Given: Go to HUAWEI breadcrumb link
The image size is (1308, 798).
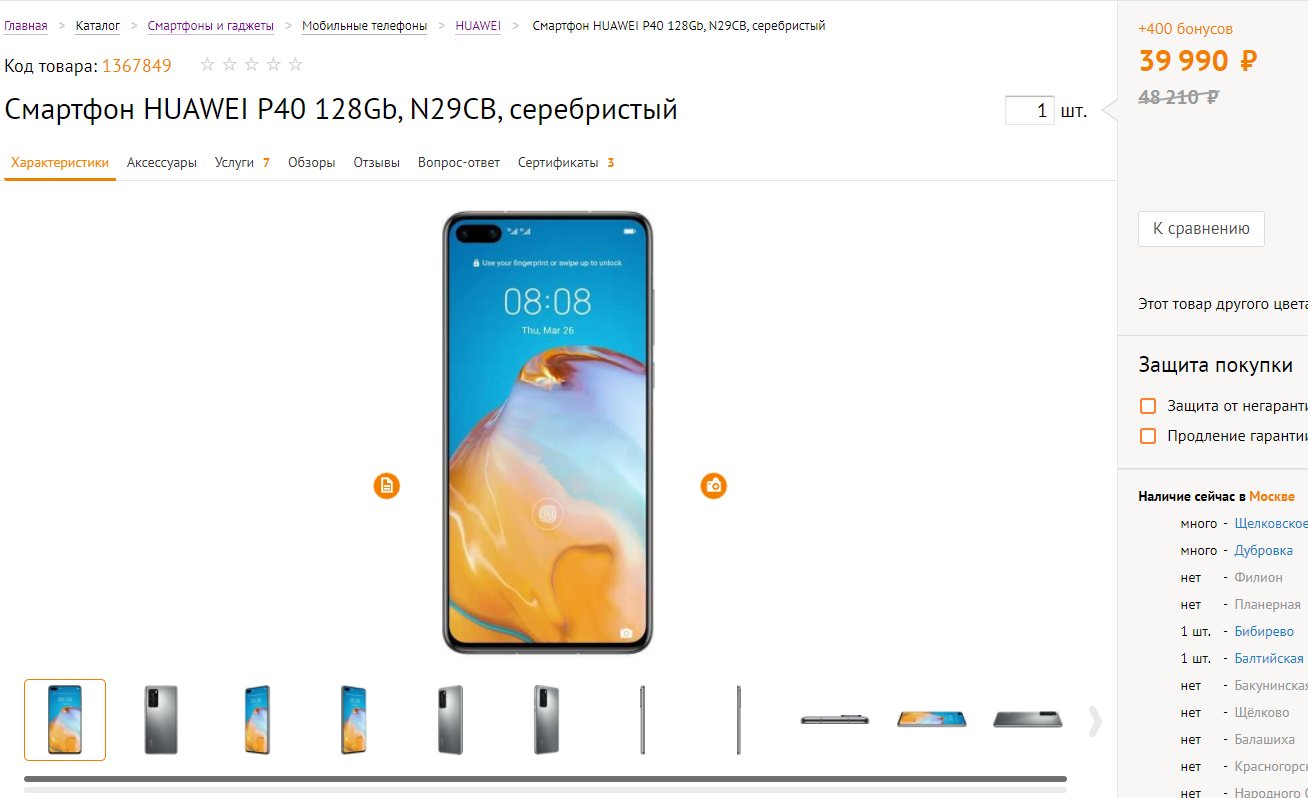Looking at the screenshot, I should 478,26.
